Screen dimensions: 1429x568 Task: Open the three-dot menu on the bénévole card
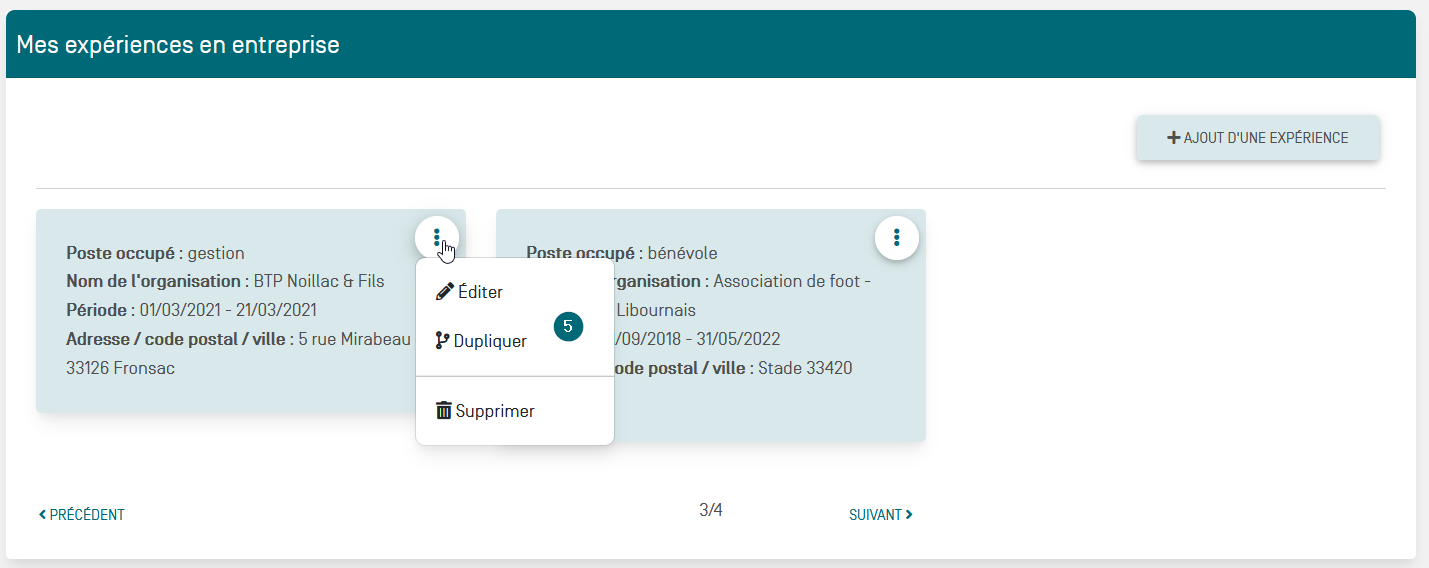pyautogui.click(x=896, y=237)
